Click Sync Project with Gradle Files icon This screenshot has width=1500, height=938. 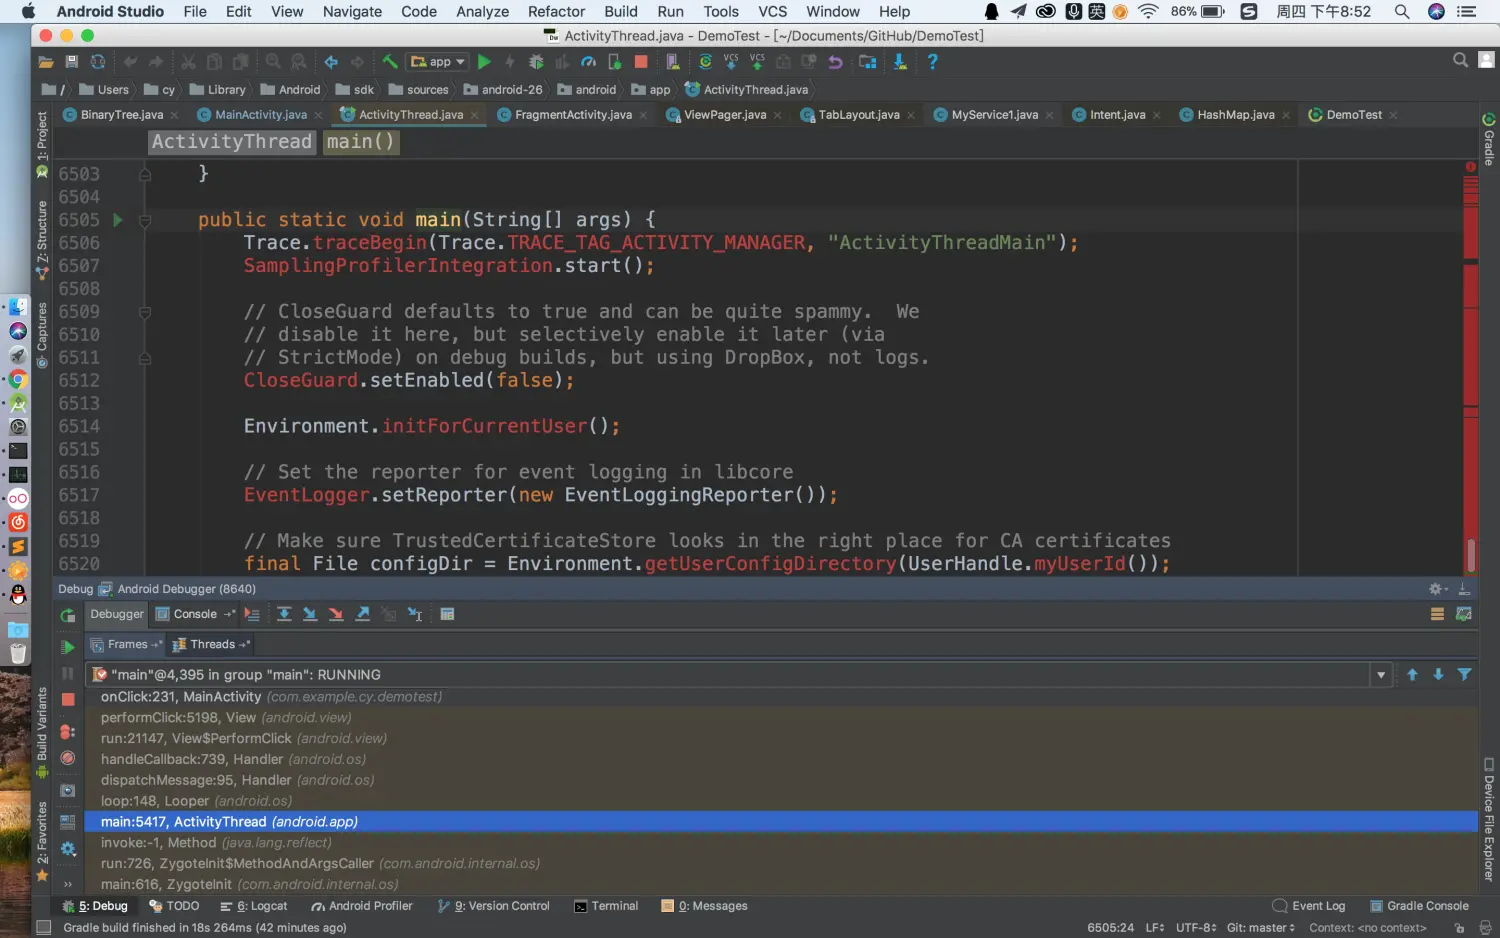(x=705, y=62)
